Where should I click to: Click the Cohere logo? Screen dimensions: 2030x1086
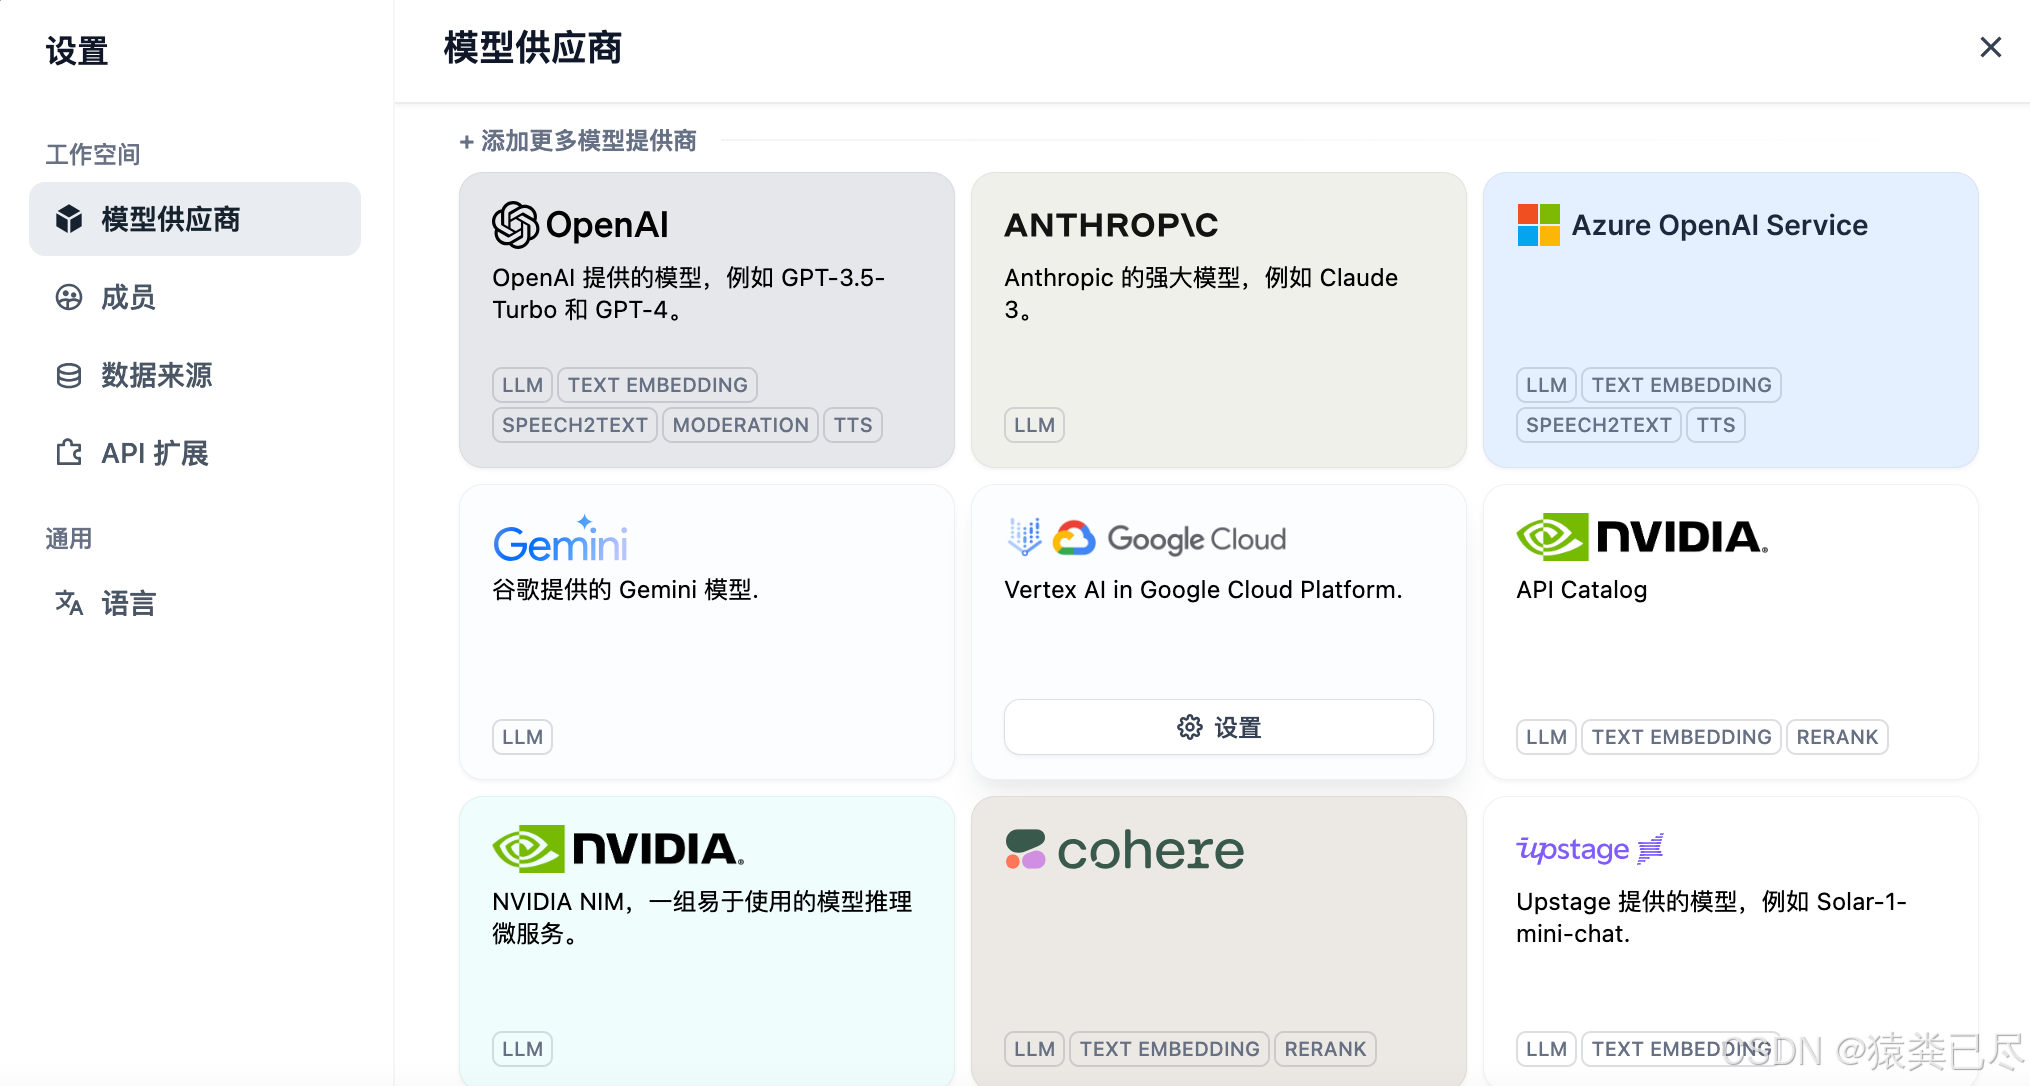[1125, 850]
